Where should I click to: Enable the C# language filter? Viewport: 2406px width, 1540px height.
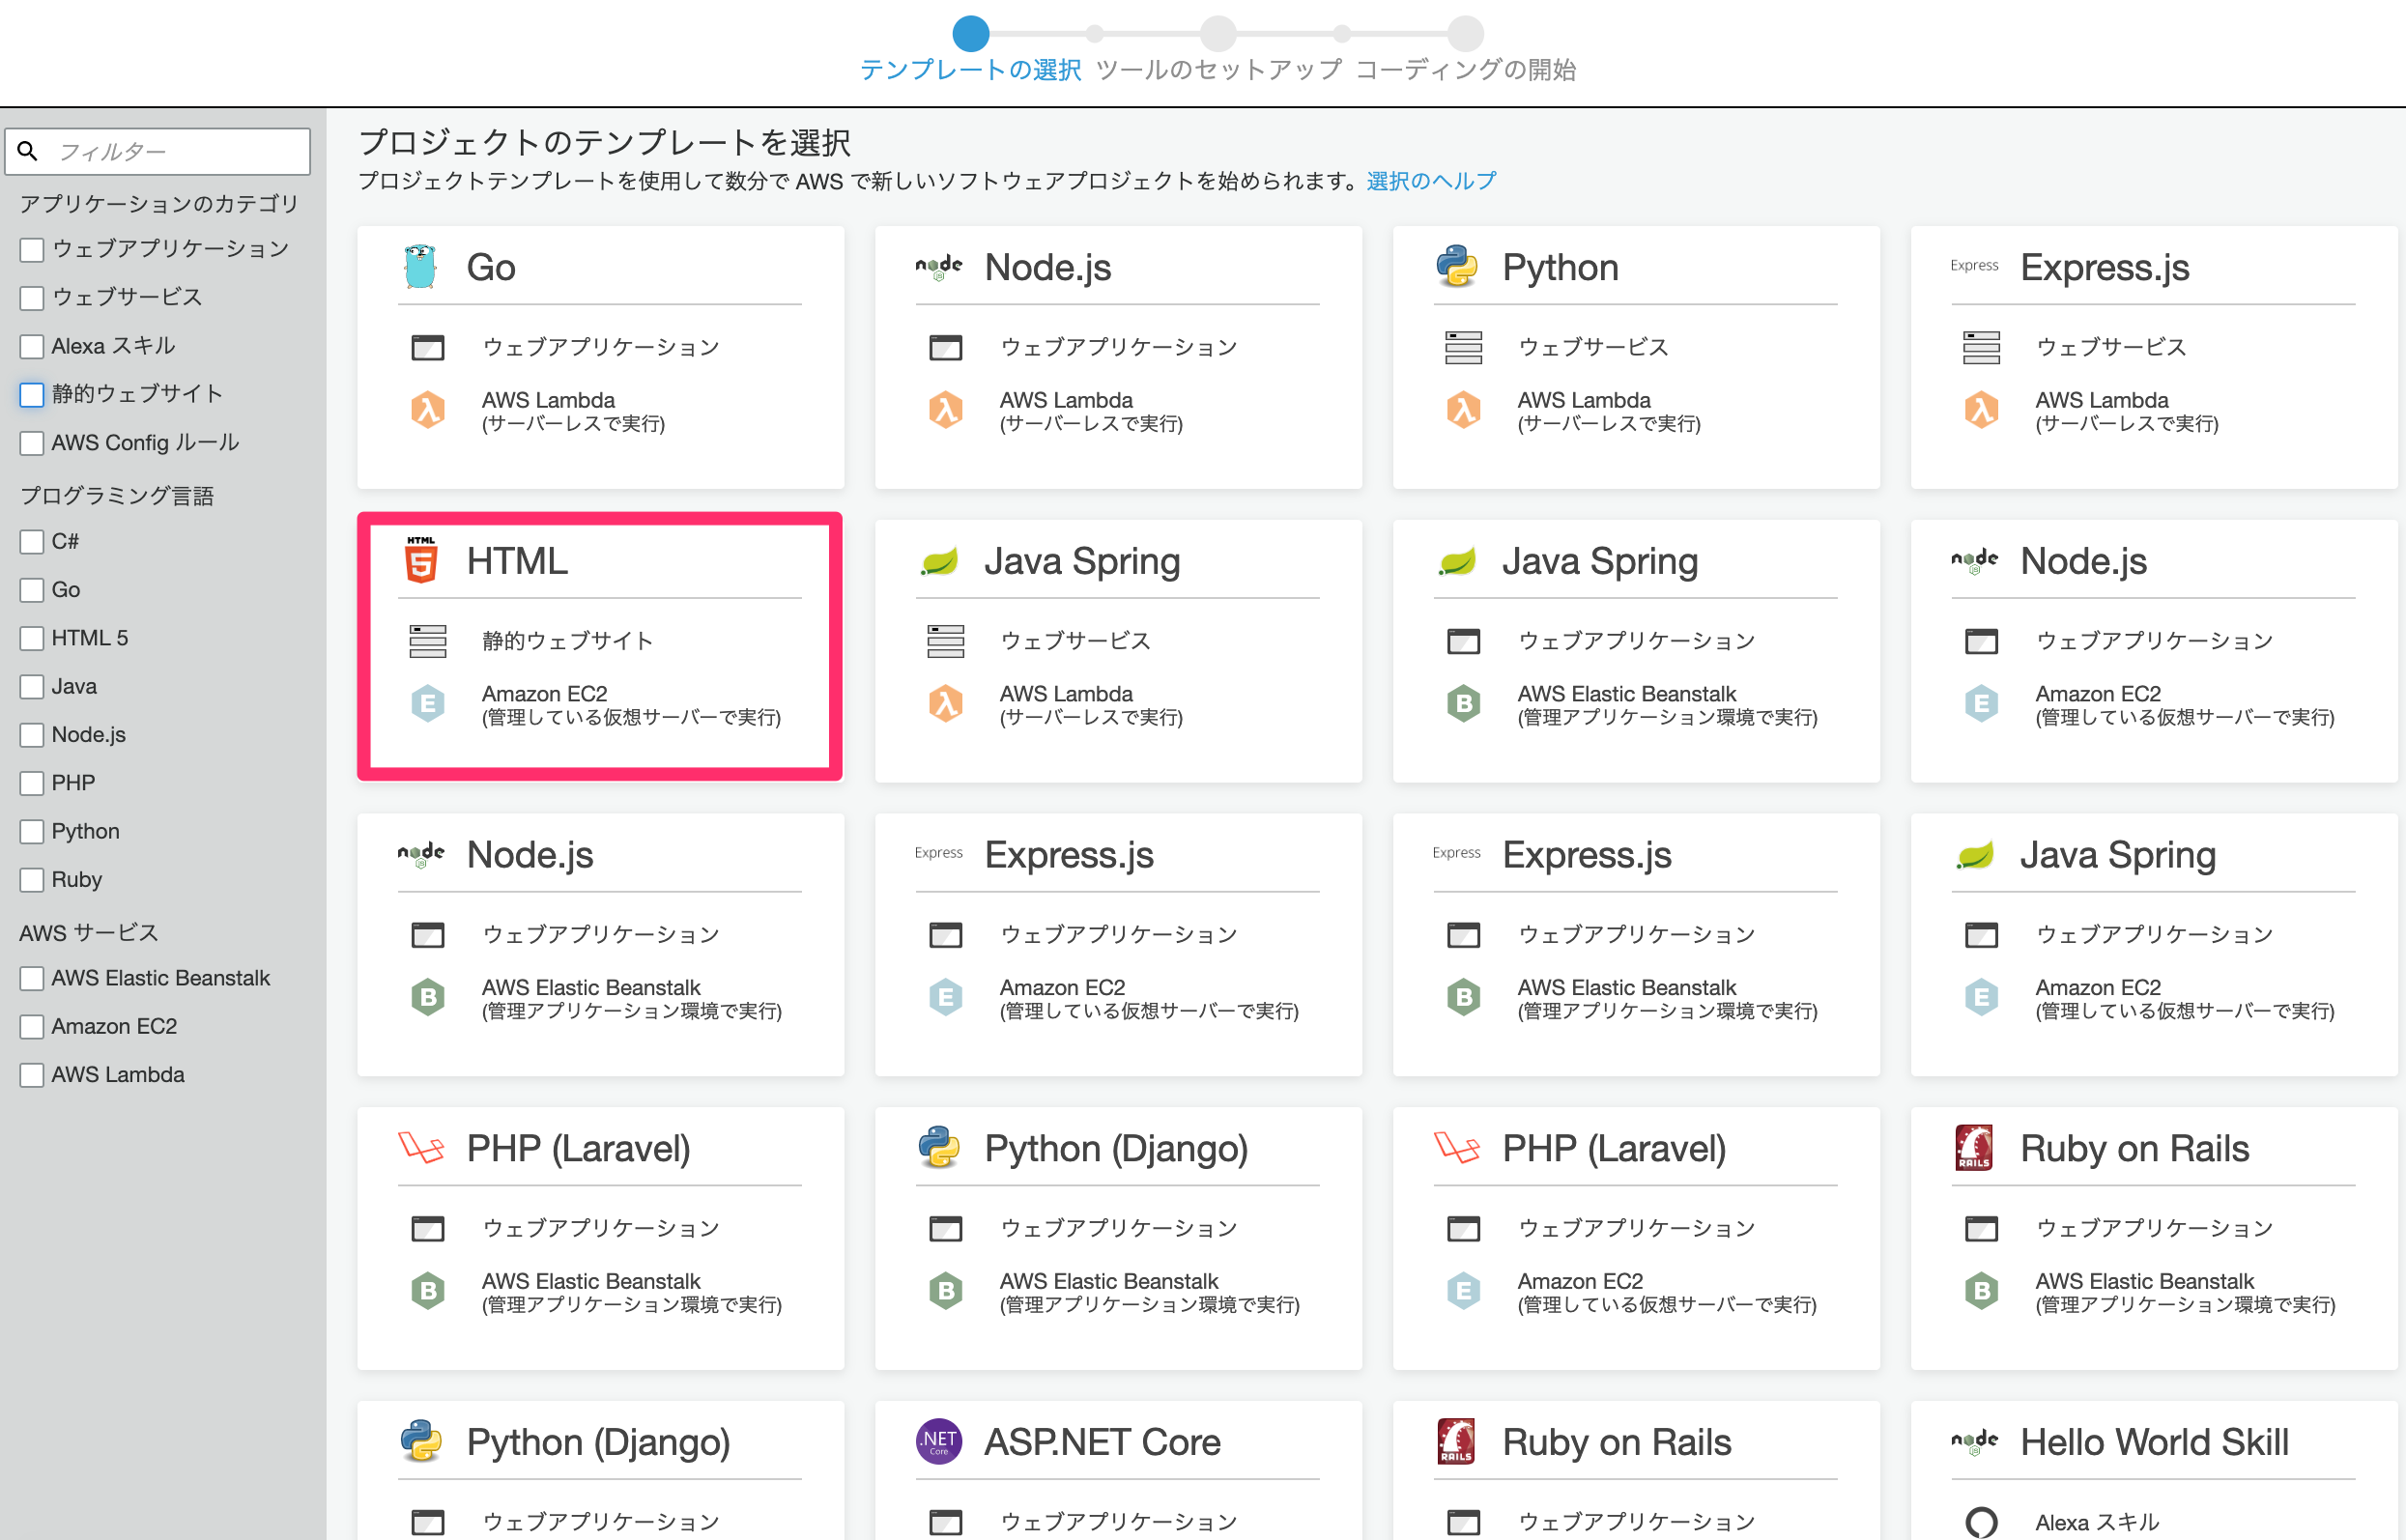pos(32,542)
